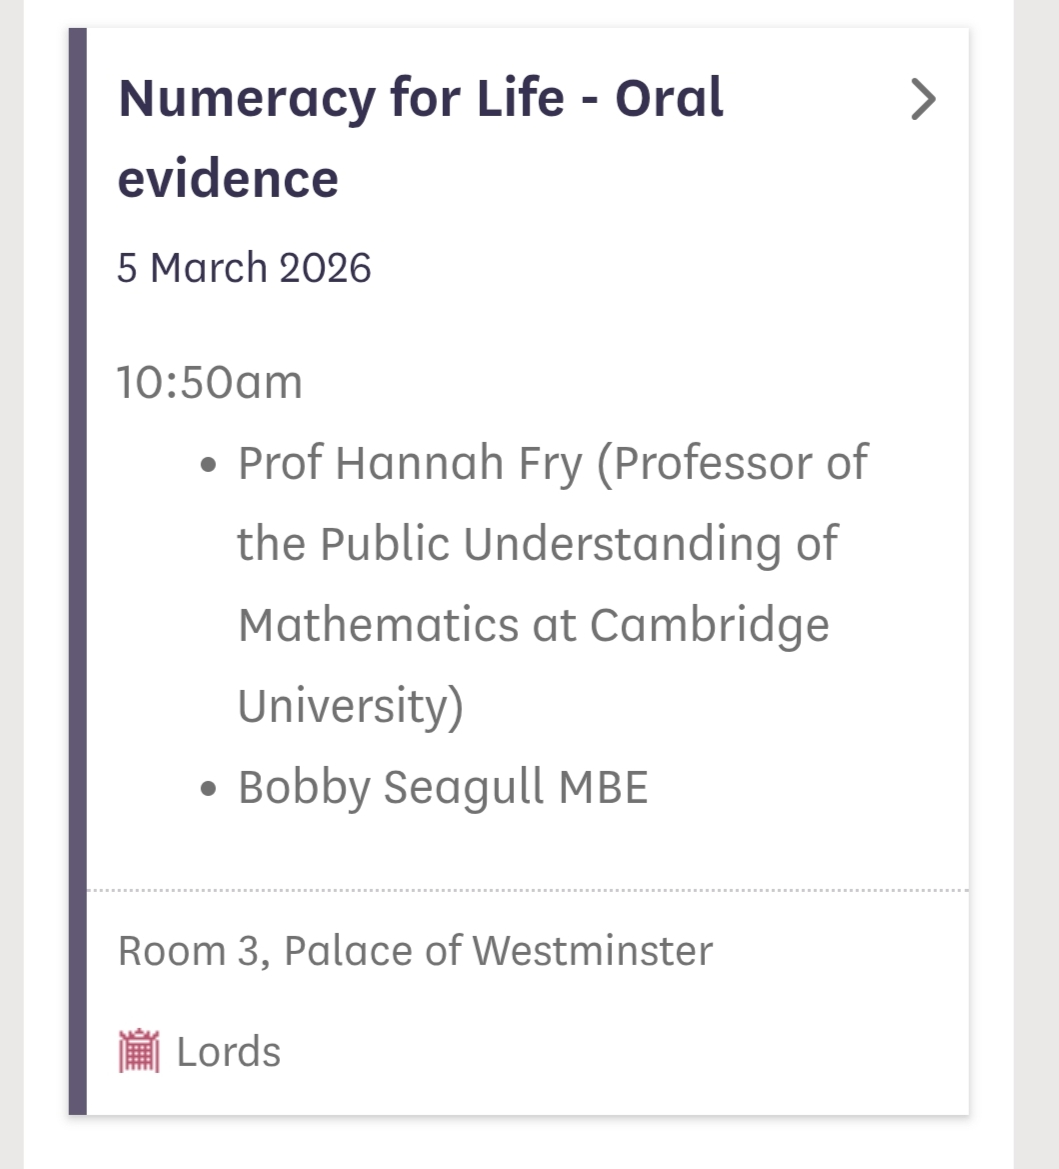Click the word 'evidence' in the heading
The image size is (1059, 1169).
tap(228, 178)
